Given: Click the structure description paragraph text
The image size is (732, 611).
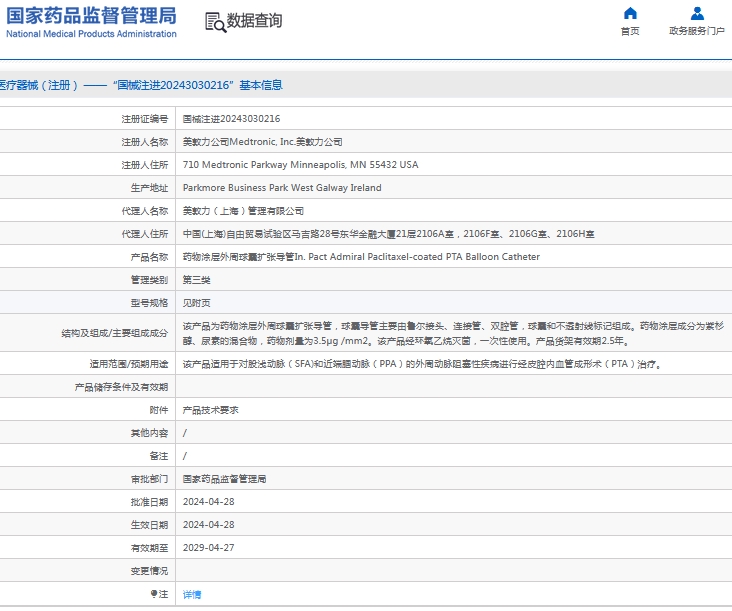Looking at the screenshot, I should pyautogui.click(x=453, y=333).
